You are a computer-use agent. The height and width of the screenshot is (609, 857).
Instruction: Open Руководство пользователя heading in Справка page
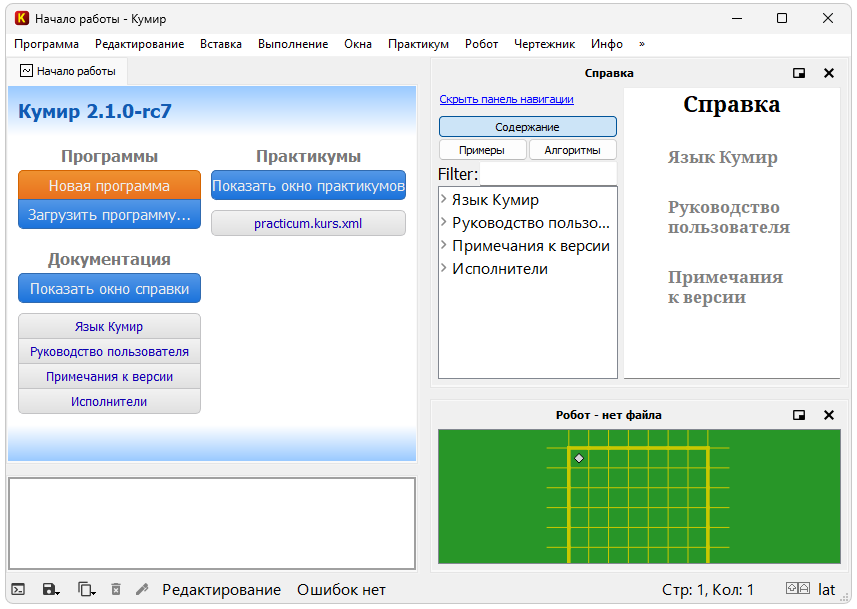[x=729, y=217]
